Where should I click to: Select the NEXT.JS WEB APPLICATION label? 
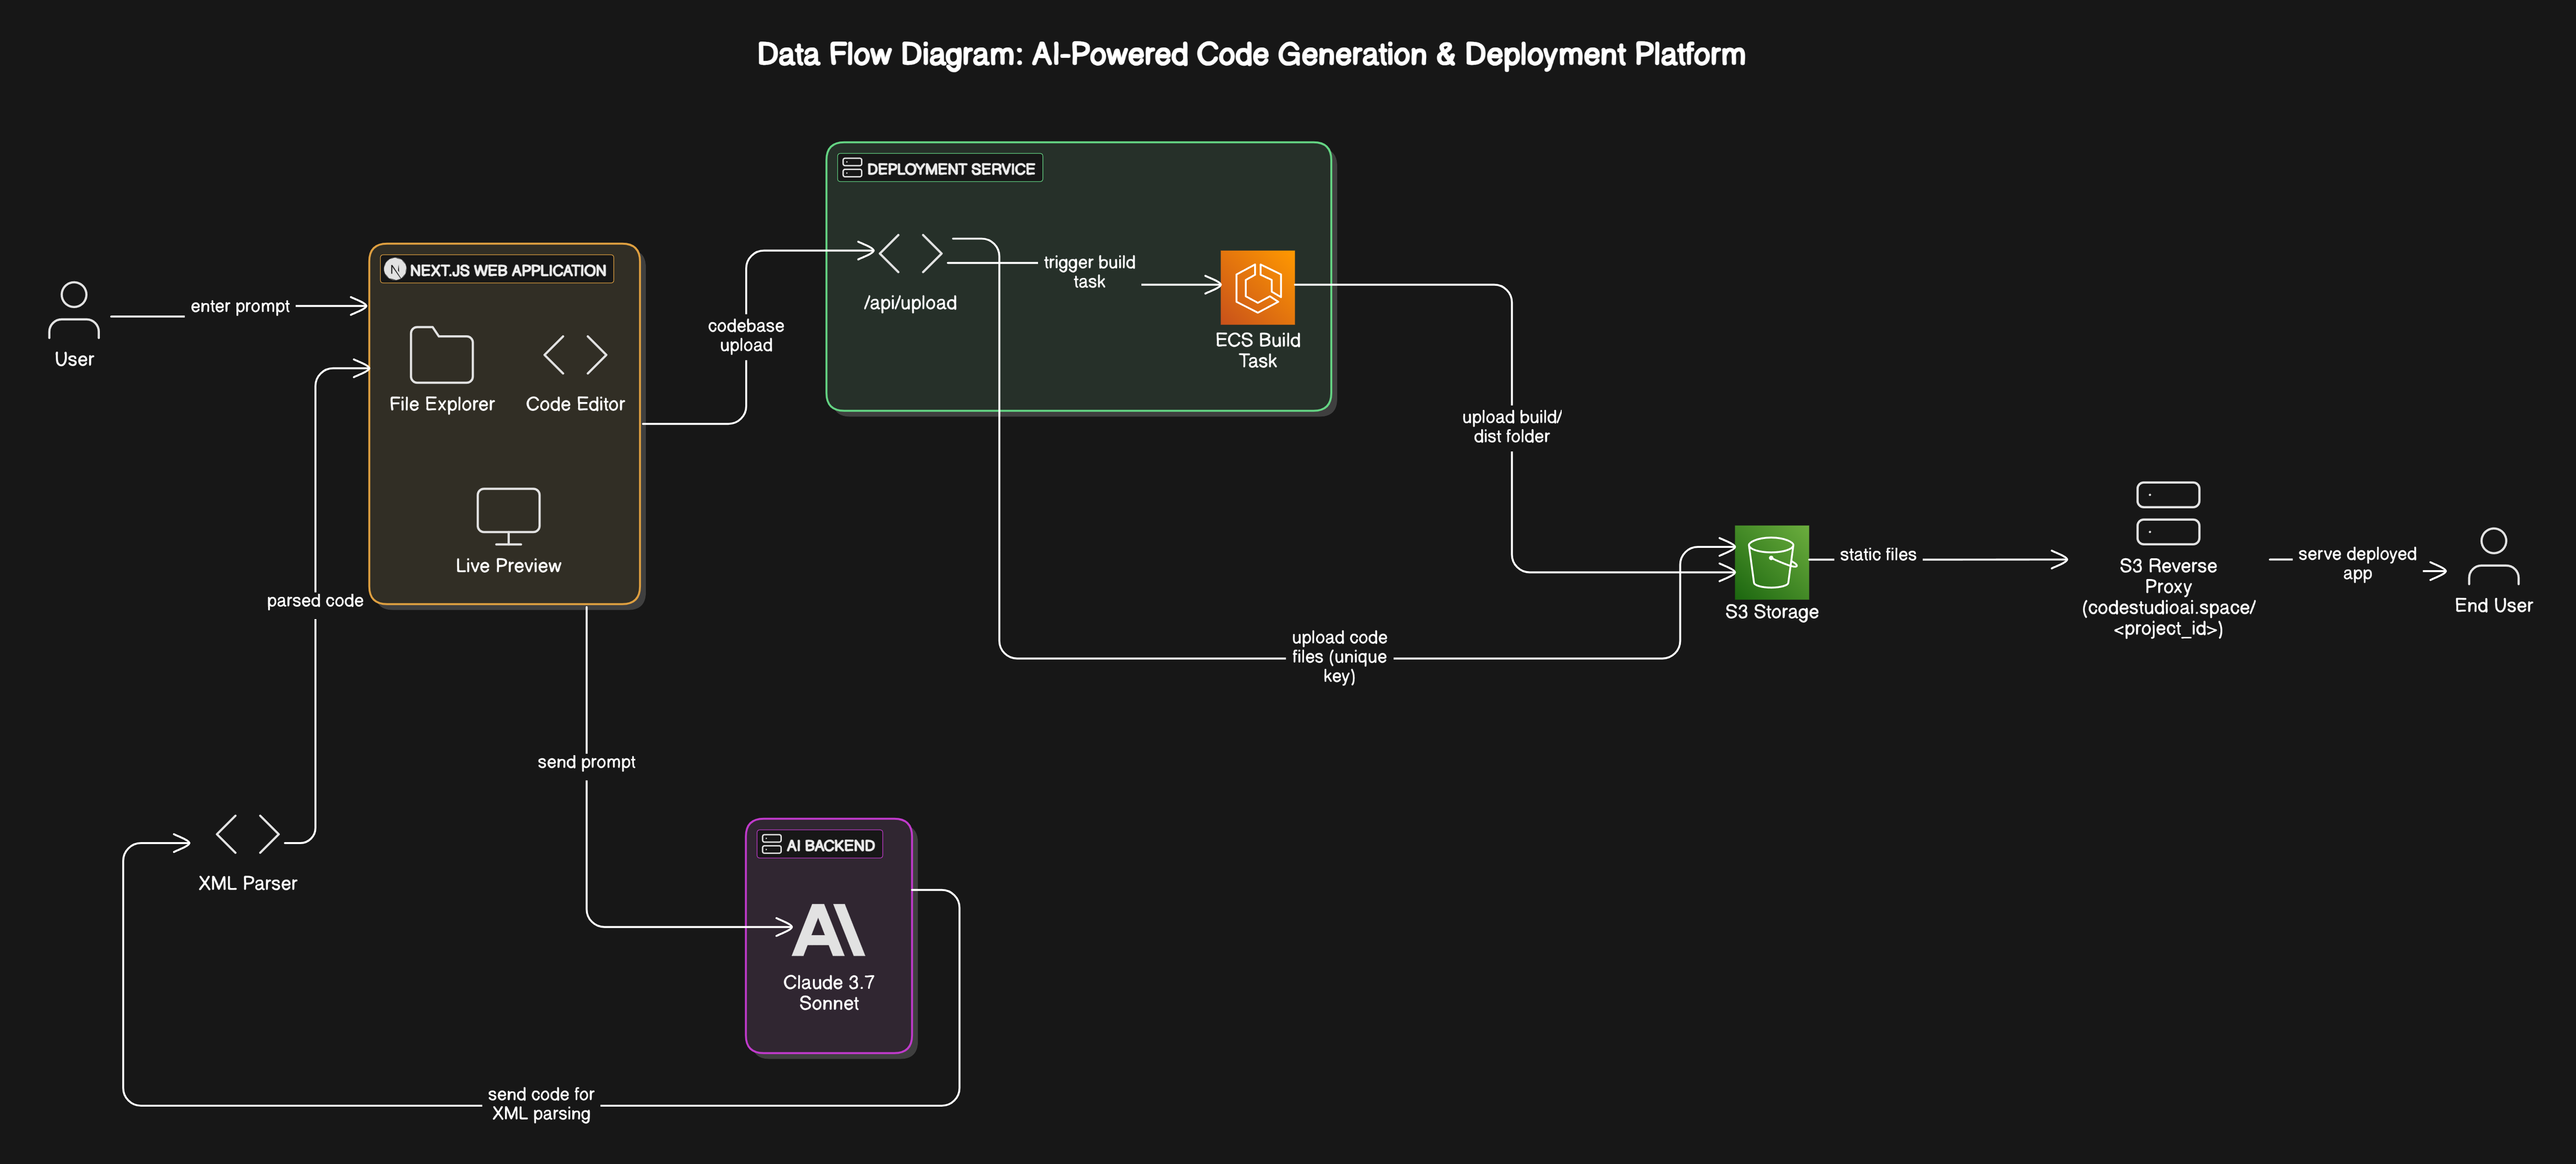pyautogui.click(x=507, y=270)
